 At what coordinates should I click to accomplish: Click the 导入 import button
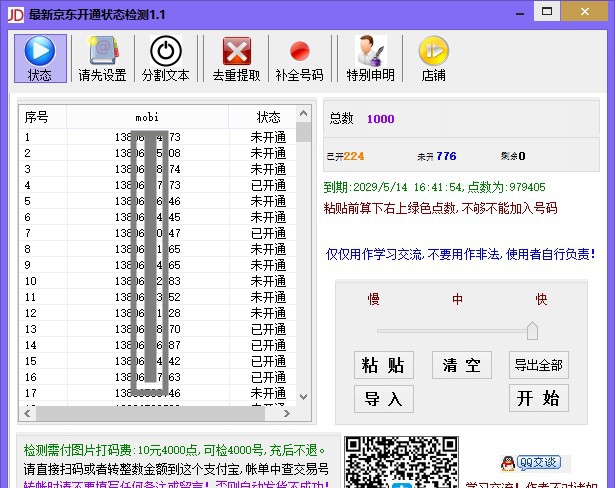(383, 399)
